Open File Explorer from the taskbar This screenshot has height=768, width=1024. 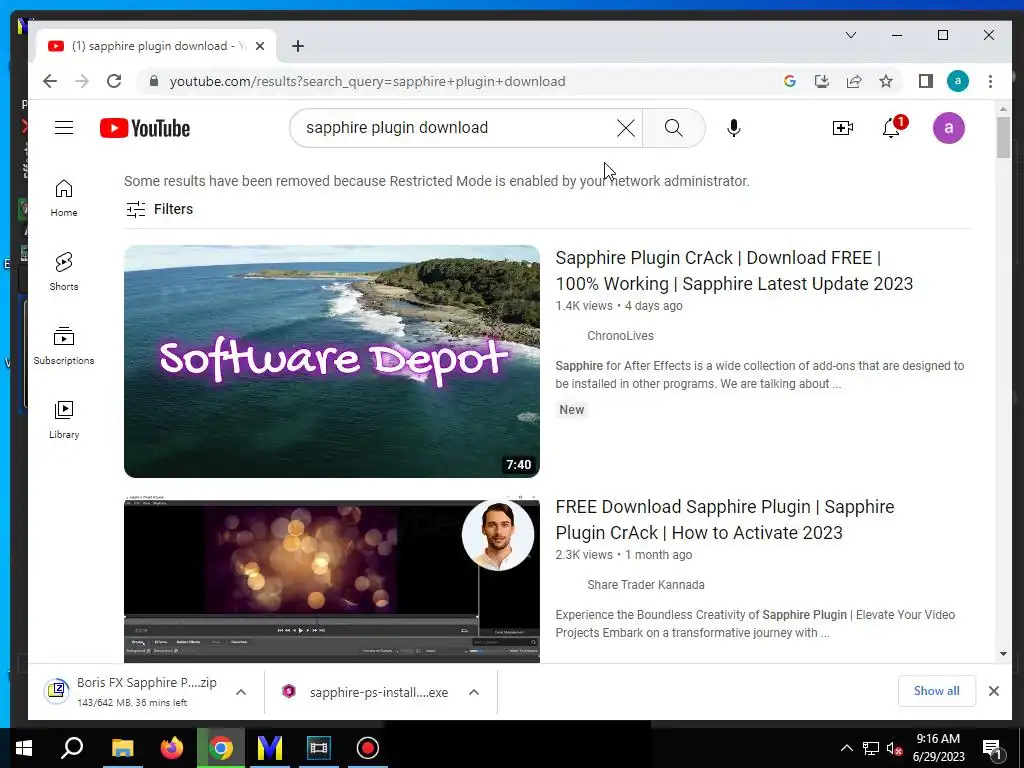(x=122, y=748)
